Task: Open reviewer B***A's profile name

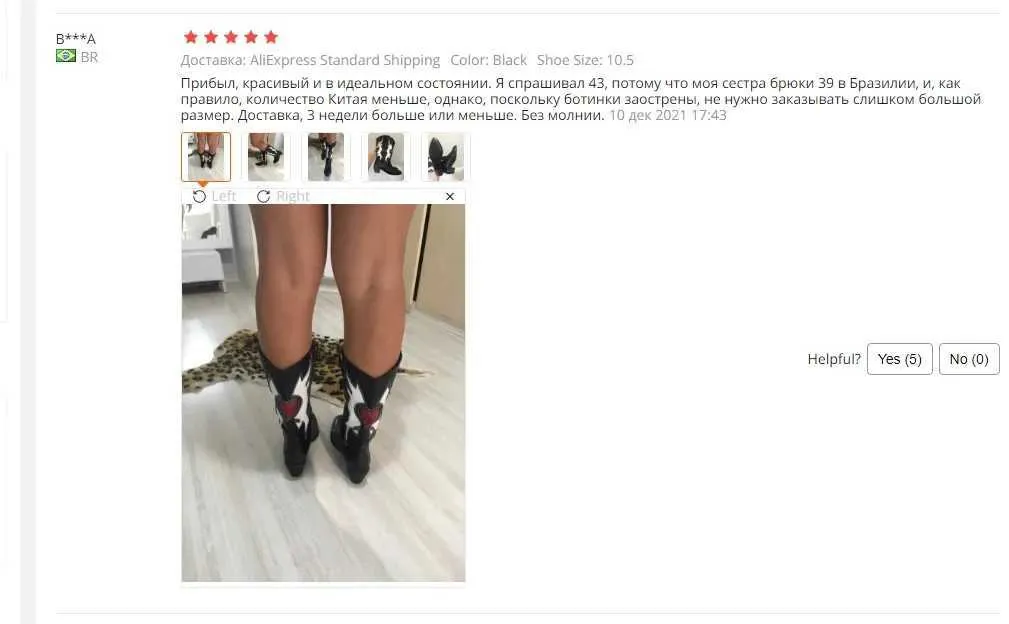Action: point(76,39)
